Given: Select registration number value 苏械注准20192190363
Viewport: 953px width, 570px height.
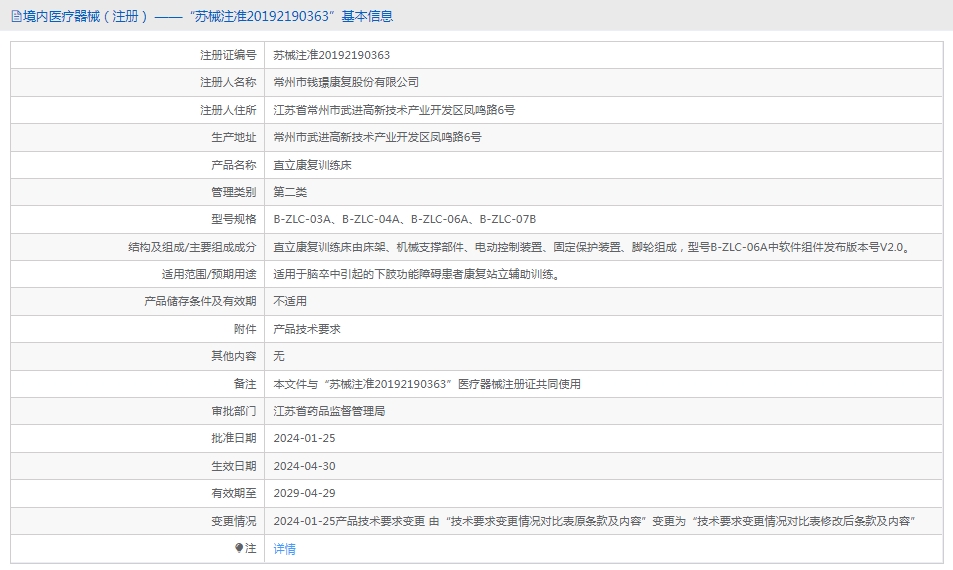Looking at the screenshot, I should [332, 55].
